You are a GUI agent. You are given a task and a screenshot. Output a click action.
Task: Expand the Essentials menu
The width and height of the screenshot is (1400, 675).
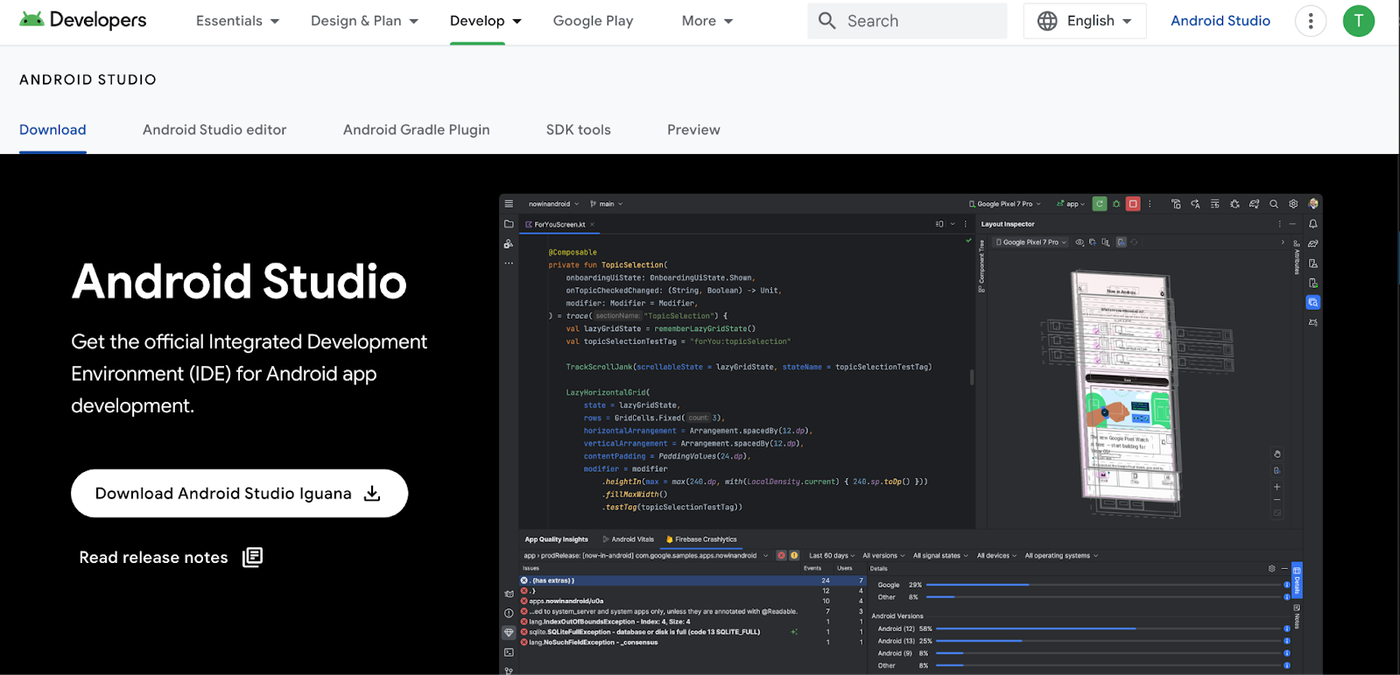[x=238, y=21]
